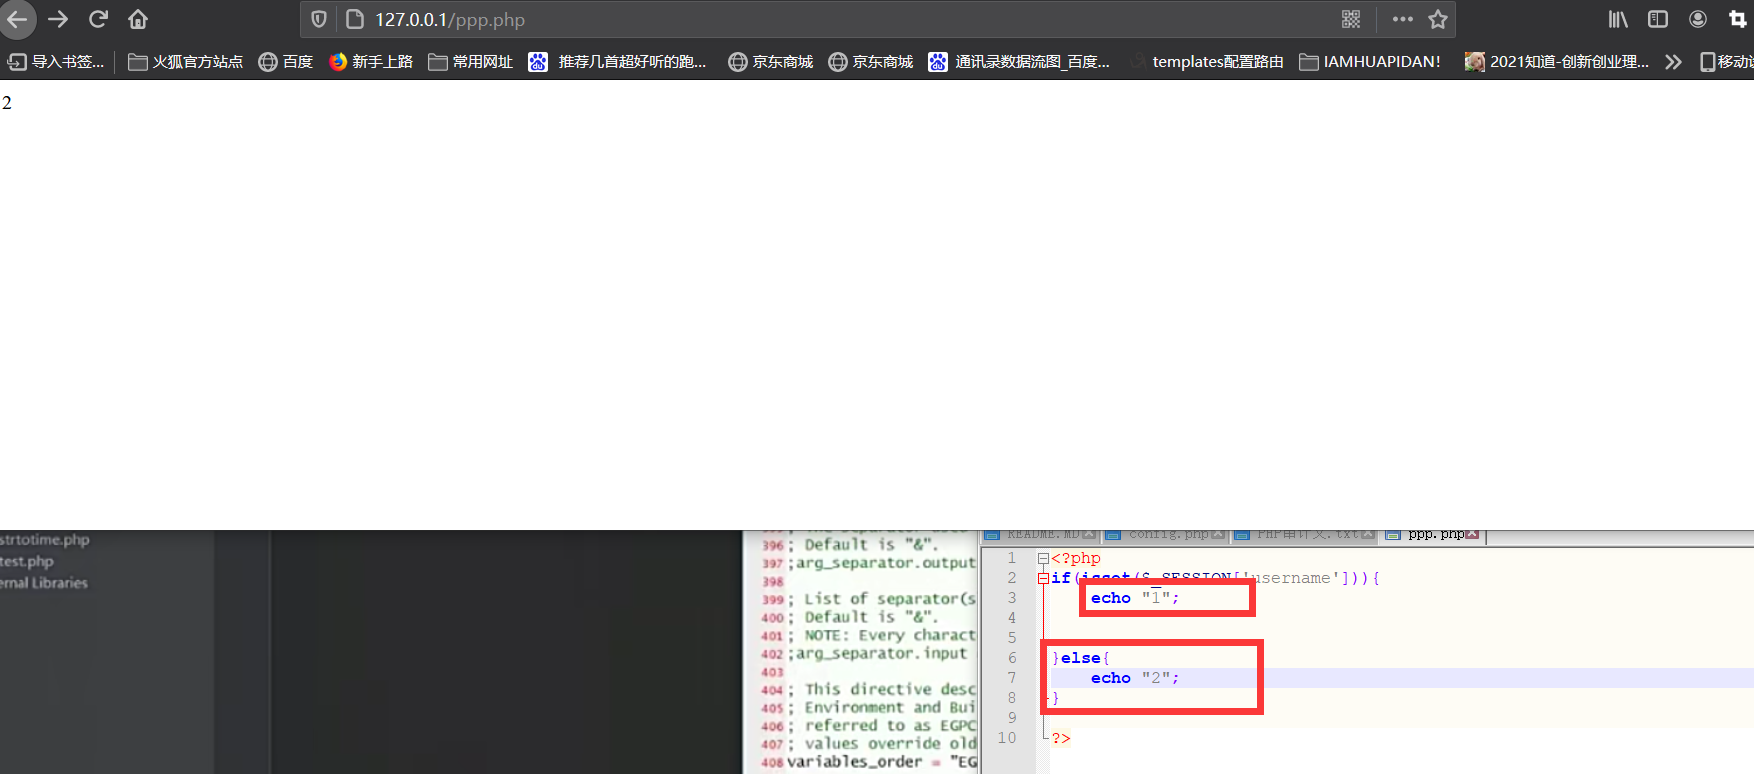Click the <?php opening tag text
The image size is (1754, 774).
coord(1076,558)
